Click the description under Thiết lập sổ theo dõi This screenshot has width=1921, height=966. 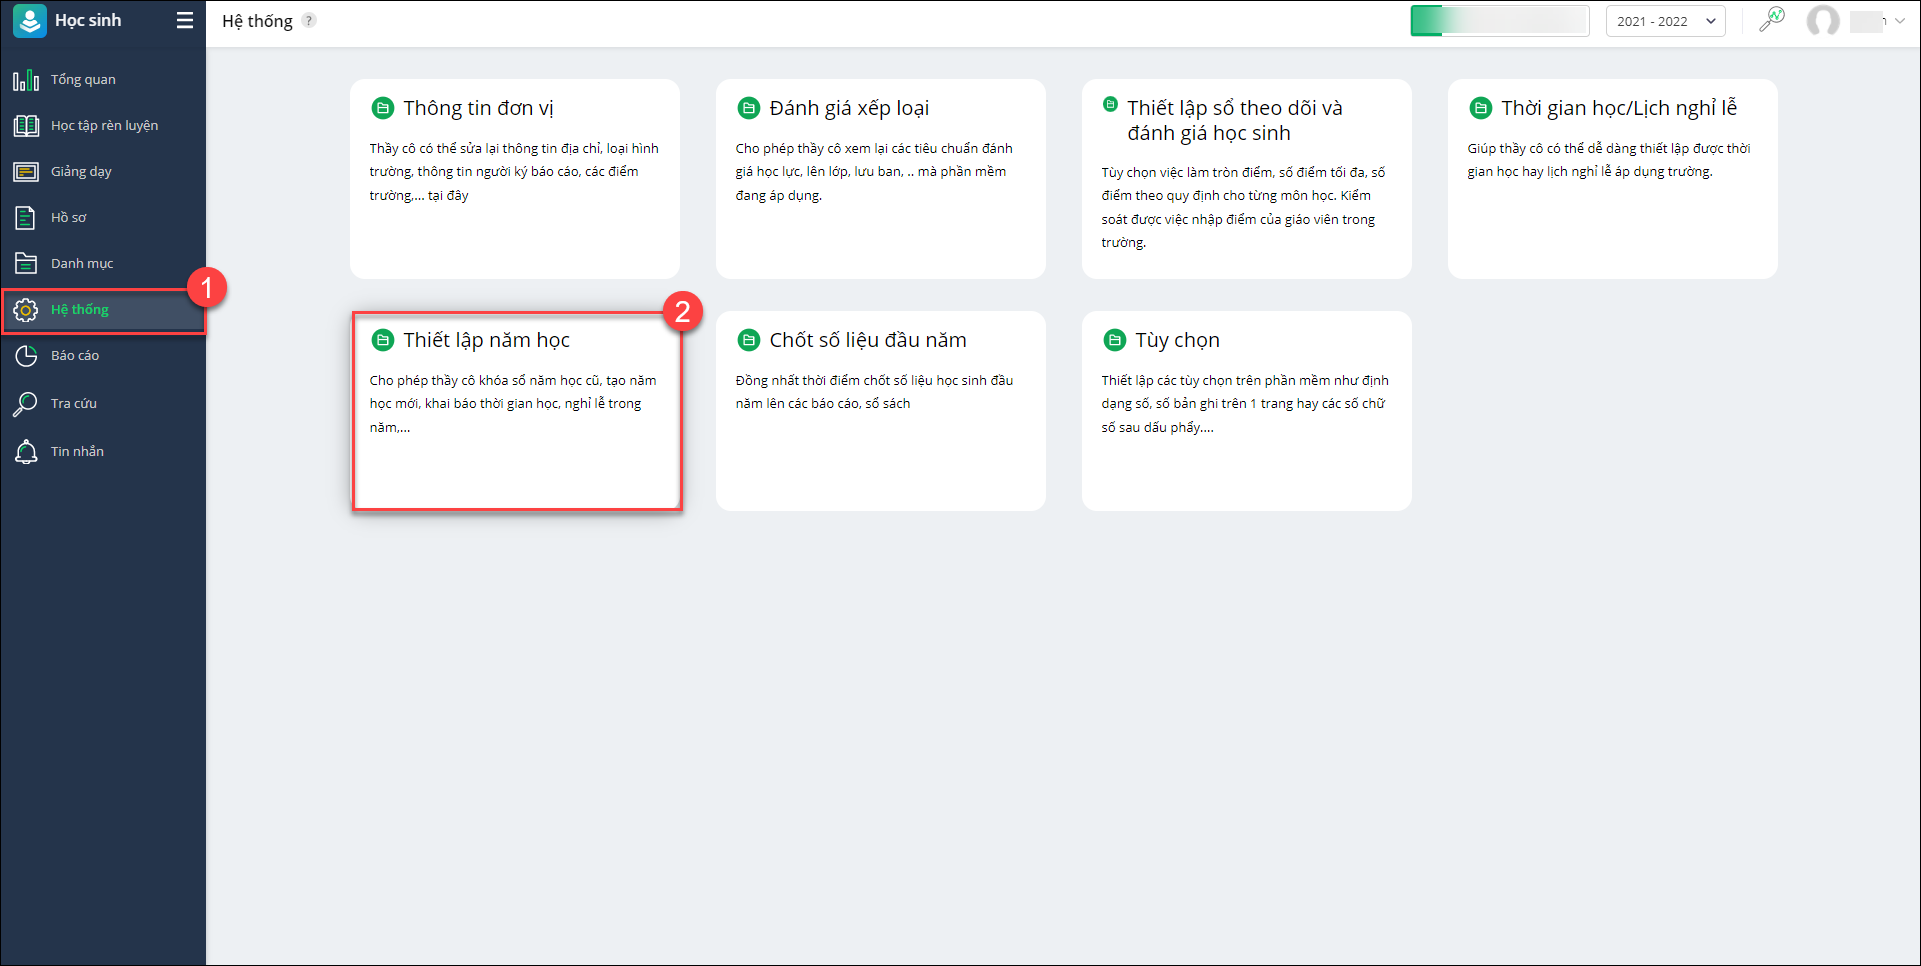coord(1243,207)
